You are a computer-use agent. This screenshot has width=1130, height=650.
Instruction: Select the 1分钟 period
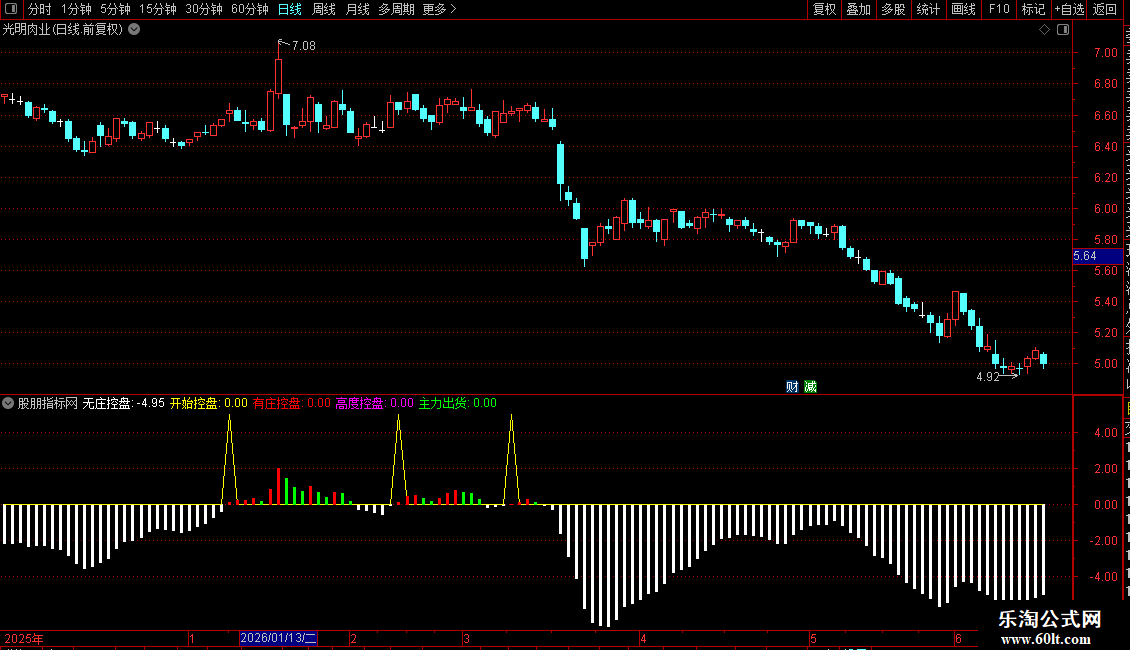point(76,9)
